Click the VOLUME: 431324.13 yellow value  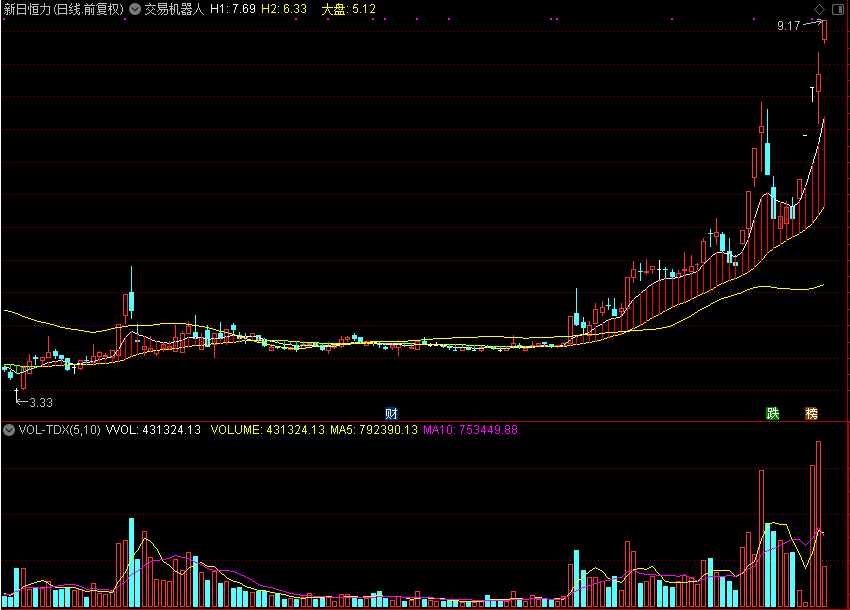(x=267, y=430)
